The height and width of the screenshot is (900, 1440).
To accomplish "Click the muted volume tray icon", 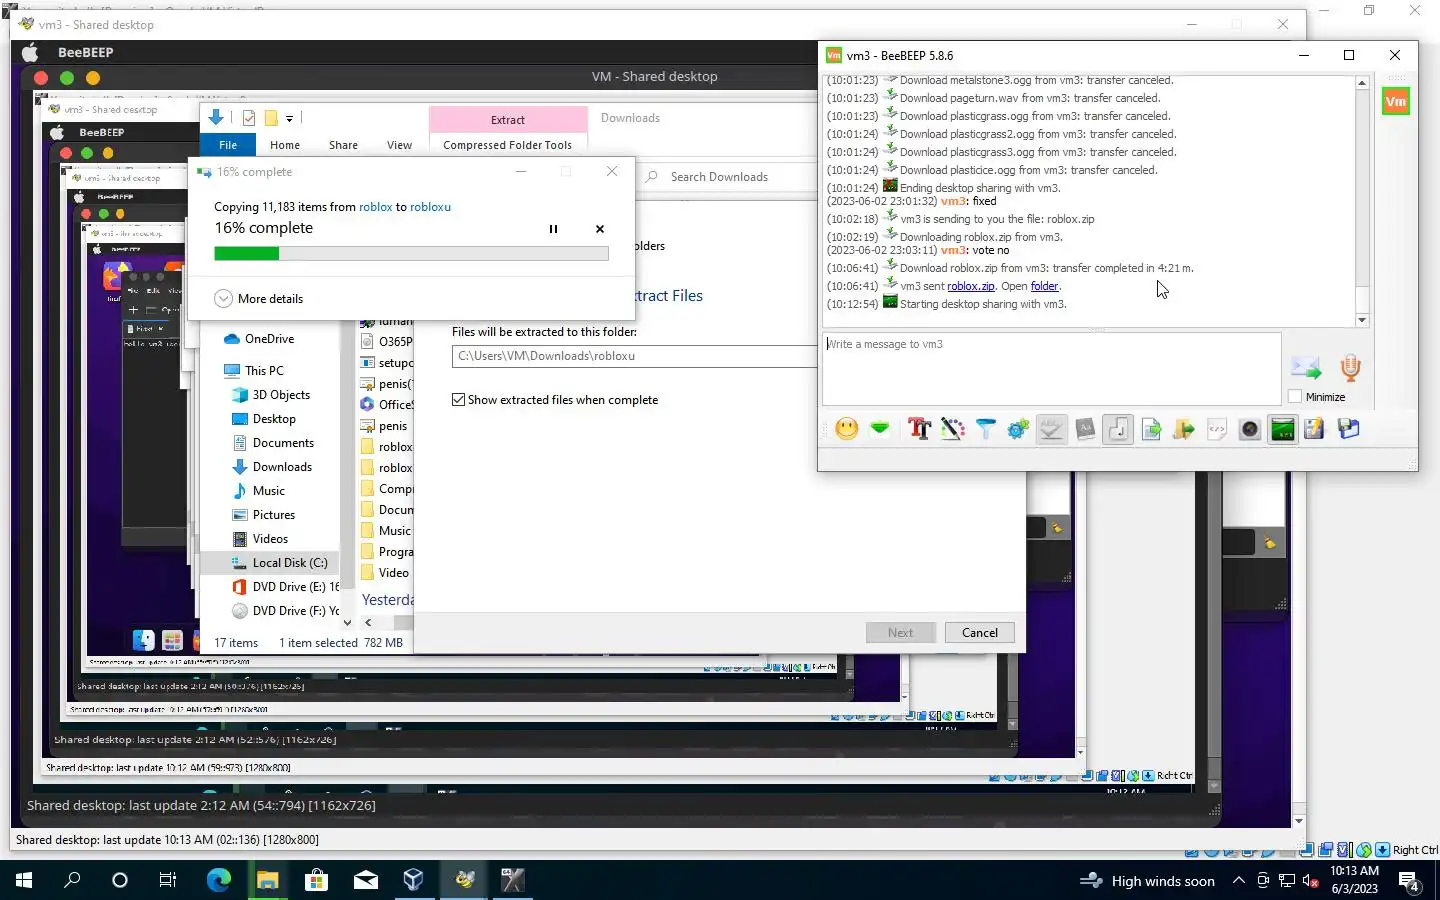I will pyautogui.click(x=1311, y=880).
